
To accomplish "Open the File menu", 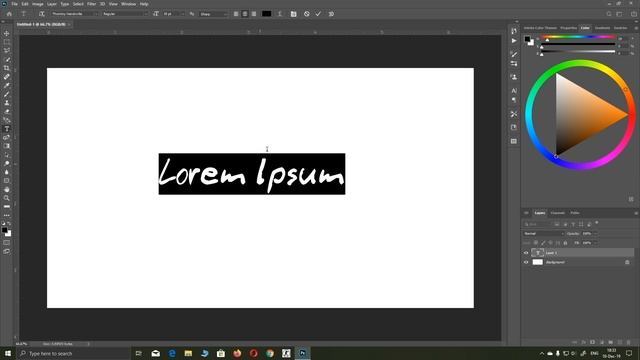I will click(x=14, y=4).
